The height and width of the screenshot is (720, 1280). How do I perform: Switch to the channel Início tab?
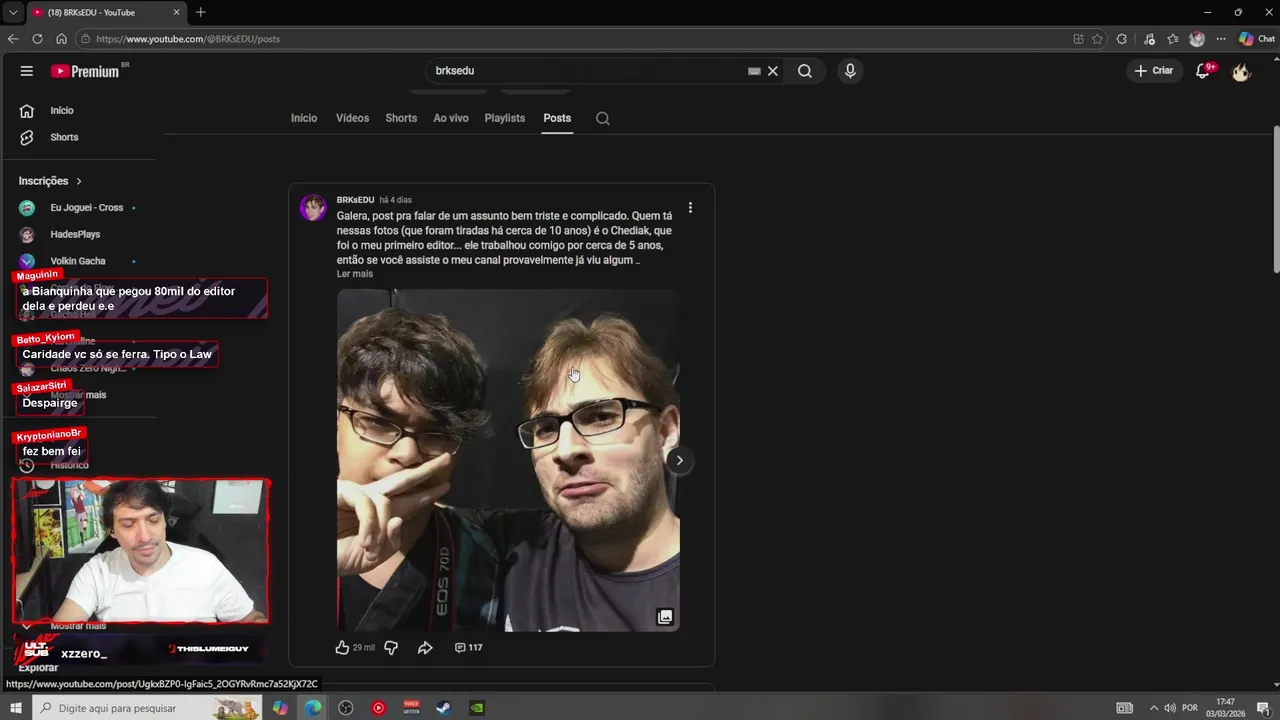click(304, 118)
